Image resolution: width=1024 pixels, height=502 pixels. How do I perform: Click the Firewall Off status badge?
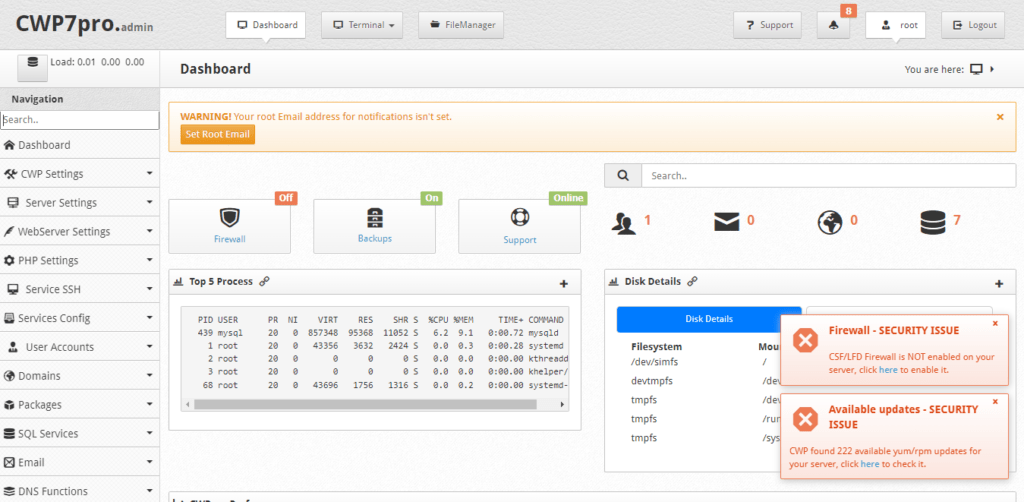coord(285,198)
